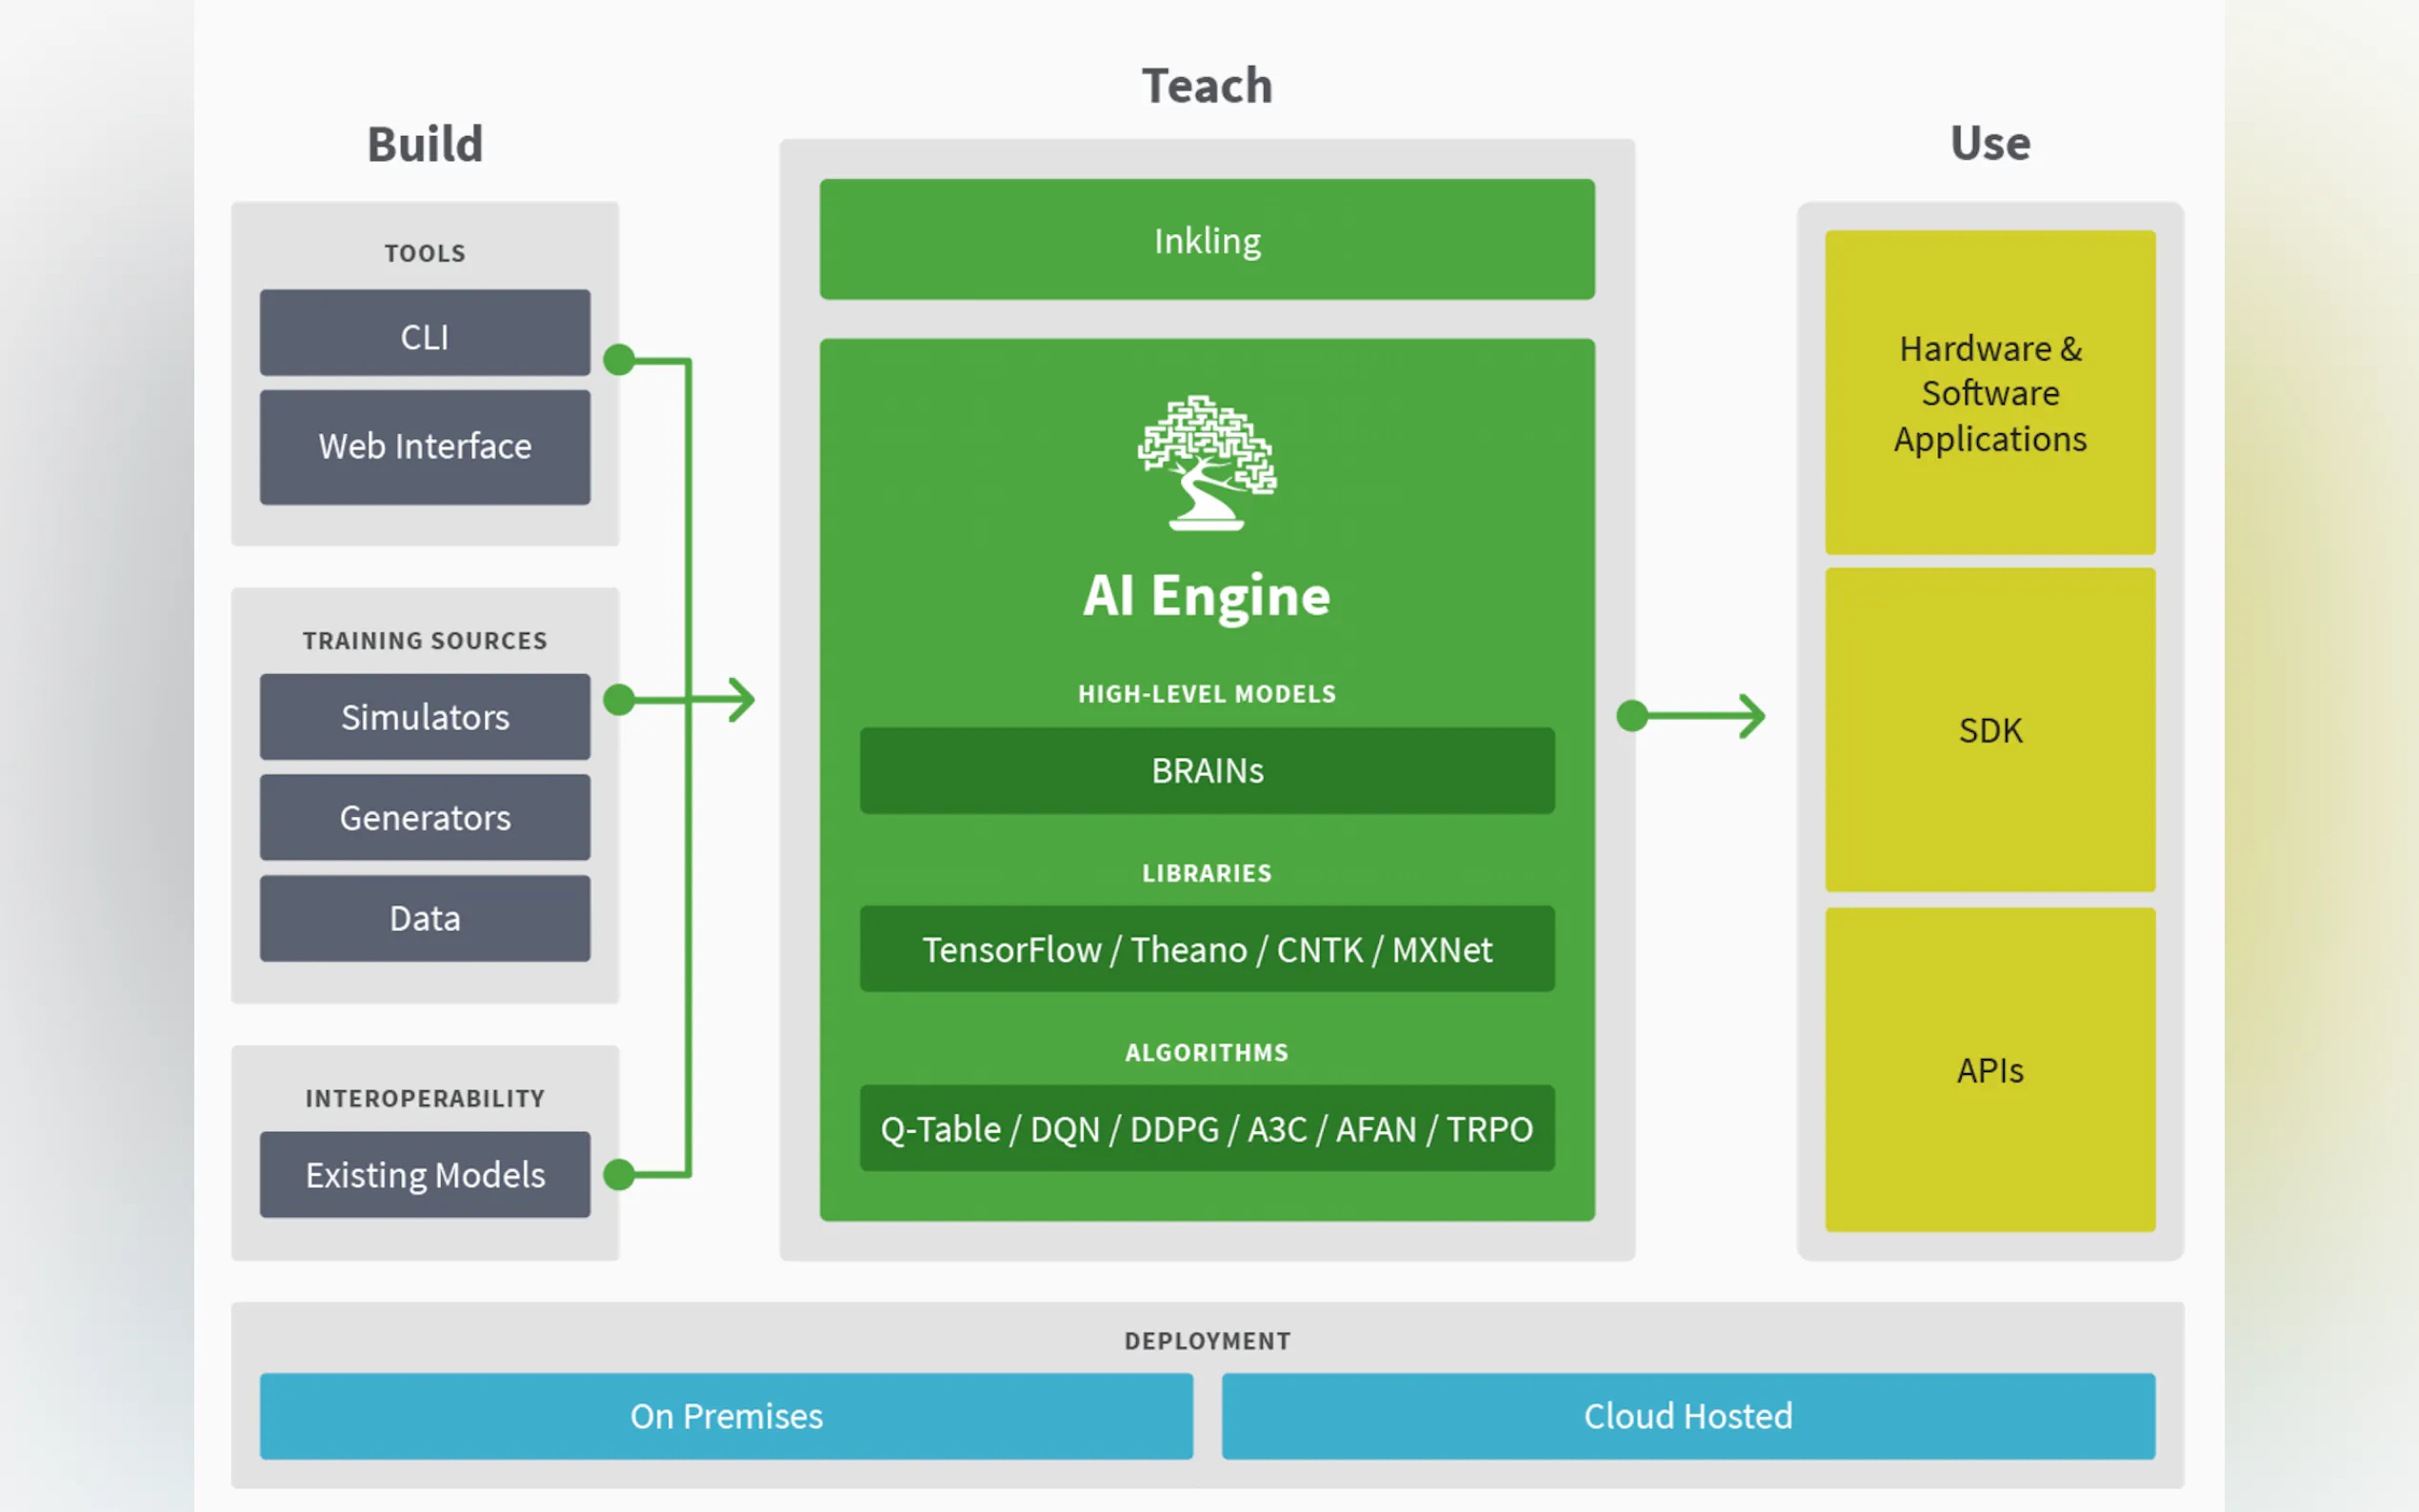Click green dot right of AI Engine panel
The height and width of the screenshot is (1512, 2419).
click(x=1632, y=716)
